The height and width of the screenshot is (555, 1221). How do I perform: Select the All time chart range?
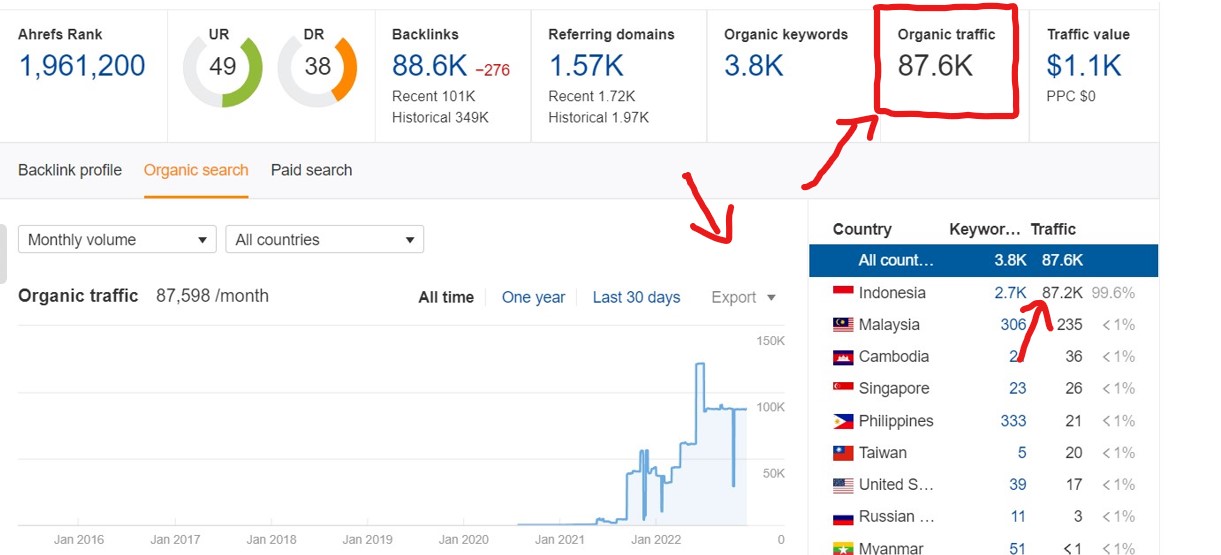click(446, 297)
